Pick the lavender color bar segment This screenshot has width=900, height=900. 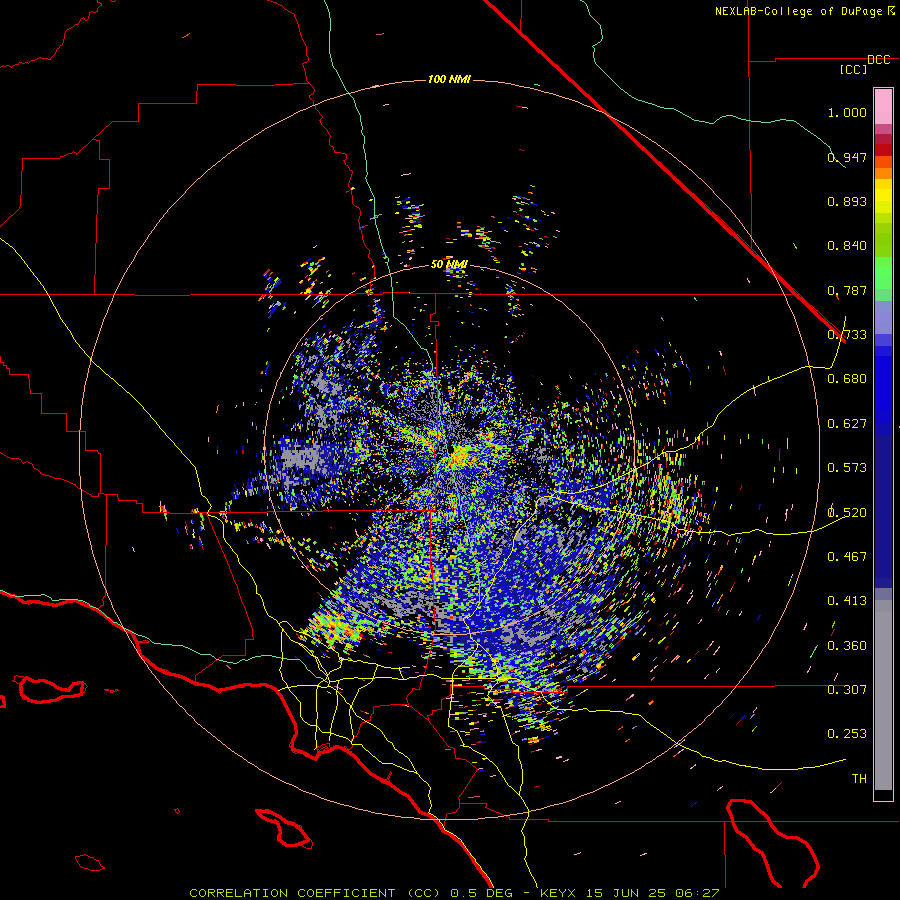coord(883,317)
